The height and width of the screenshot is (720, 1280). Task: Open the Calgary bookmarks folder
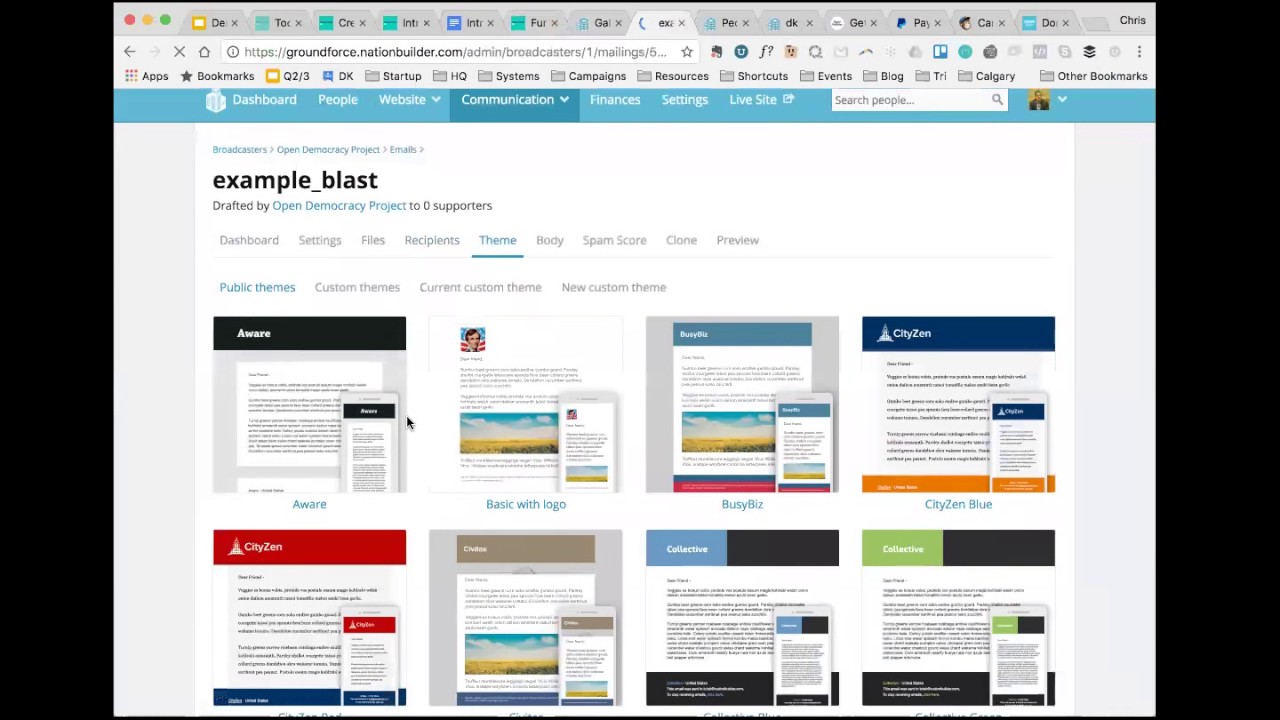(x=986, y=76)
